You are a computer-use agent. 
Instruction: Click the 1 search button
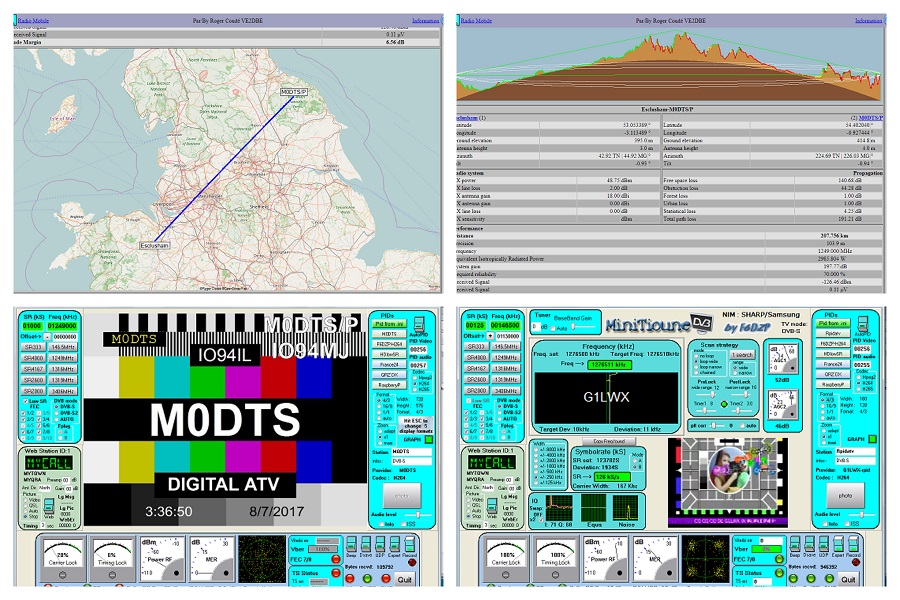click(x=742, y=355)
